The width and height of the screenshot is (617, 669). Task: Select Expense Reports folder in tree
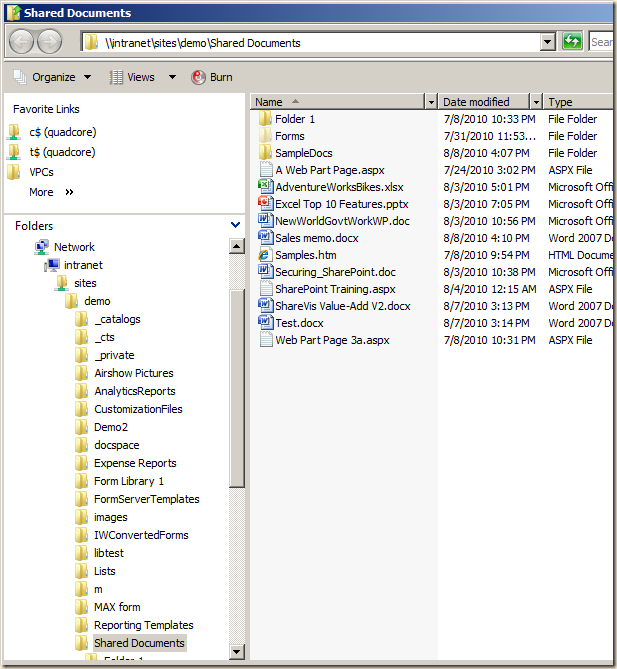click(134, 463)
